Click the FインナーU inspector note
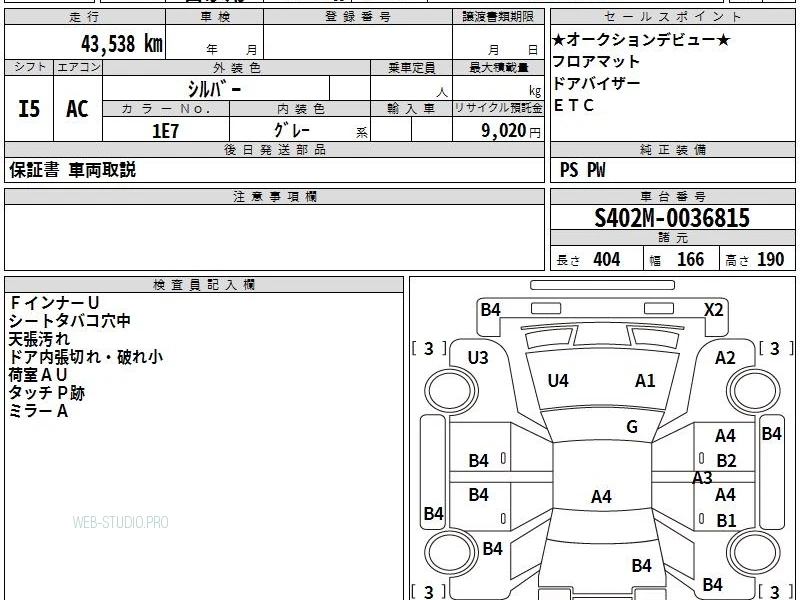 pos(54,303)
